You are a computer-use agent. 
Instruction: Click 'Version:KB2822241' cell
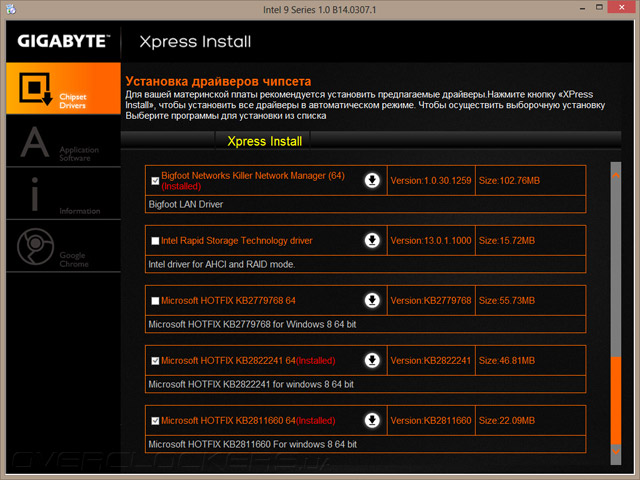point(431,360)
